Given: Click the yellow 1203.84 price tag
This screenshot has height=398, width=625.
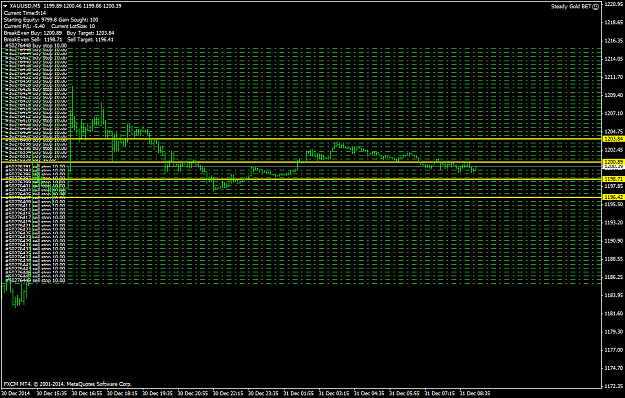Looking at the screenshot, I should click(613, 139).
